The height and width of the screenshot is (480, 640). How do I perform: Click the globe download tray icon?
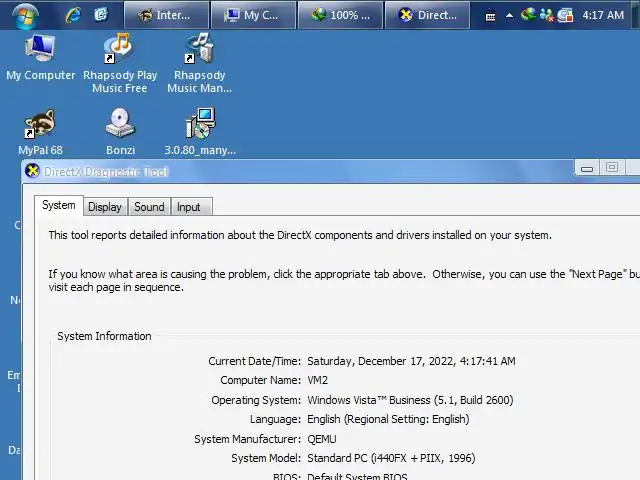coord(528,15)
